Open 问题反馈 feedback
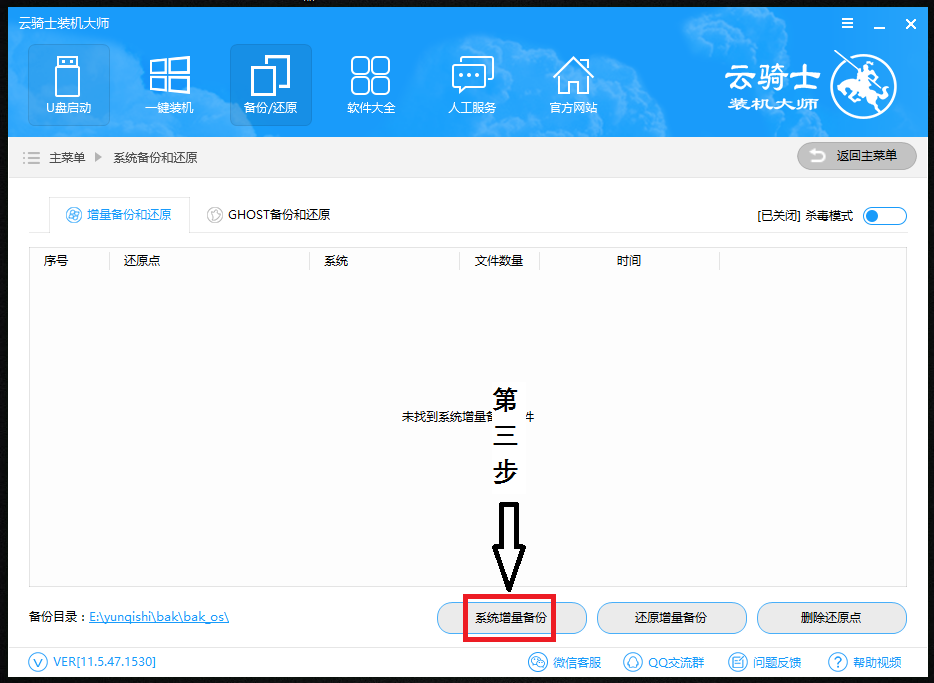Image resolution: width=934 pixels, height=683 pixels. (x=765, y=662)
